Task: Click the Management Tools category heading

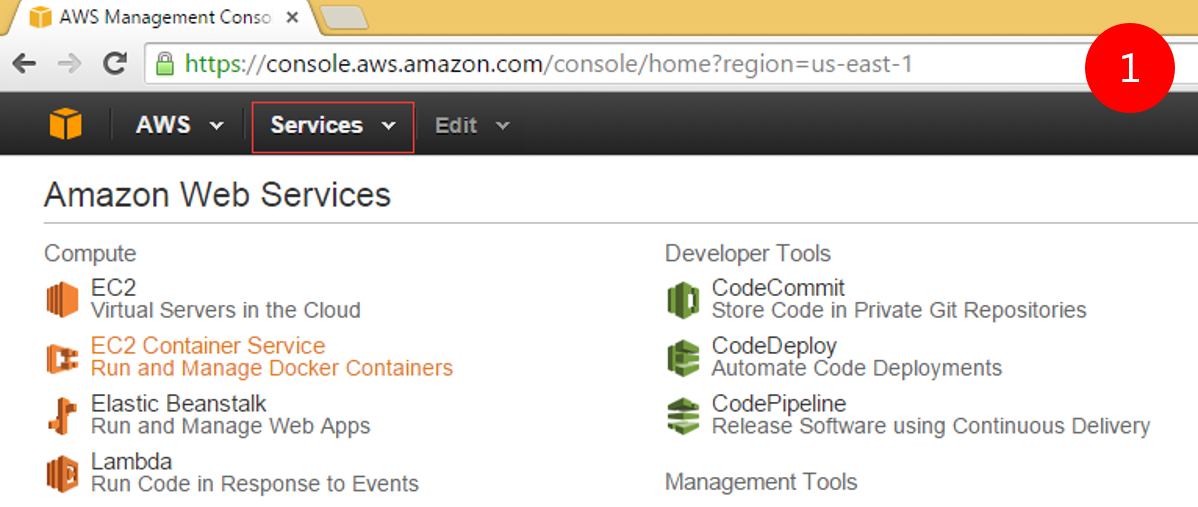Action: pos(761,482)
